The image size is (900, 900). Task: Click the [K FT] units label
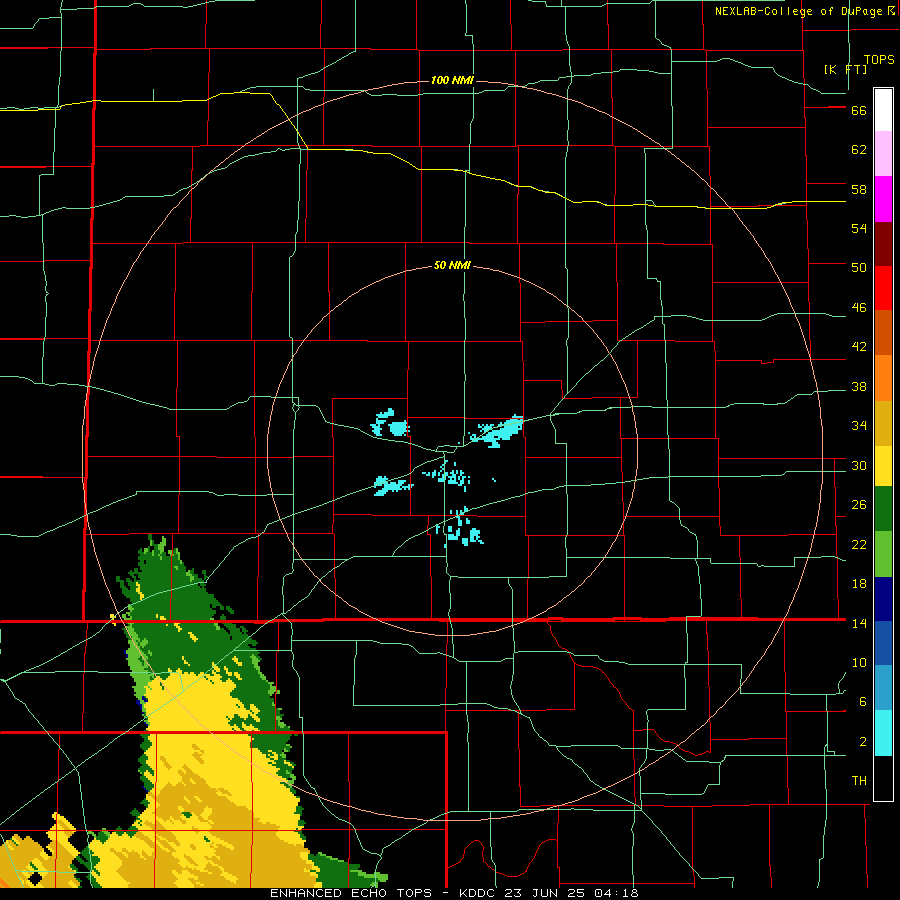[x=845, y=69]
